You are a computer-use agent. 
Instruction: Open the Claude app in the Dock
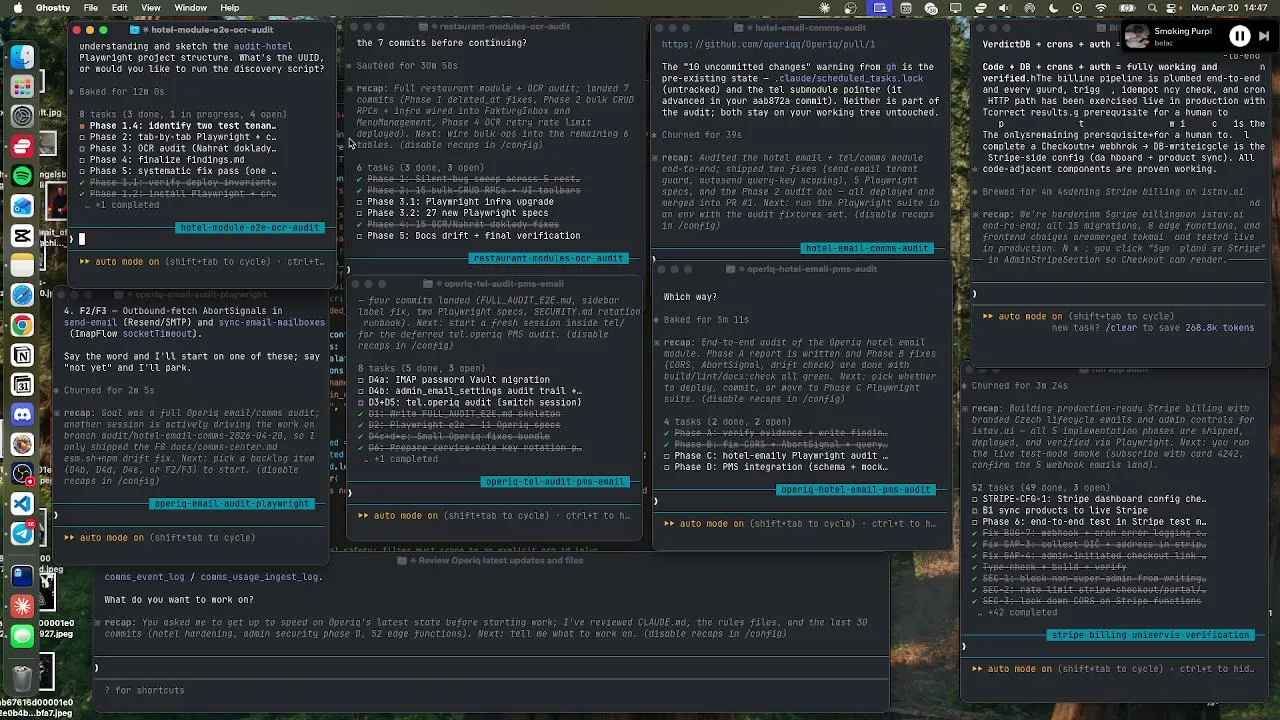point(22,606)
